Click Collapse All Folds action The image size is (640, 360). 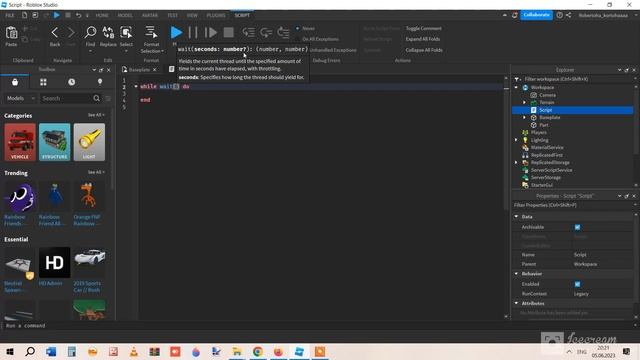[424, 50]
